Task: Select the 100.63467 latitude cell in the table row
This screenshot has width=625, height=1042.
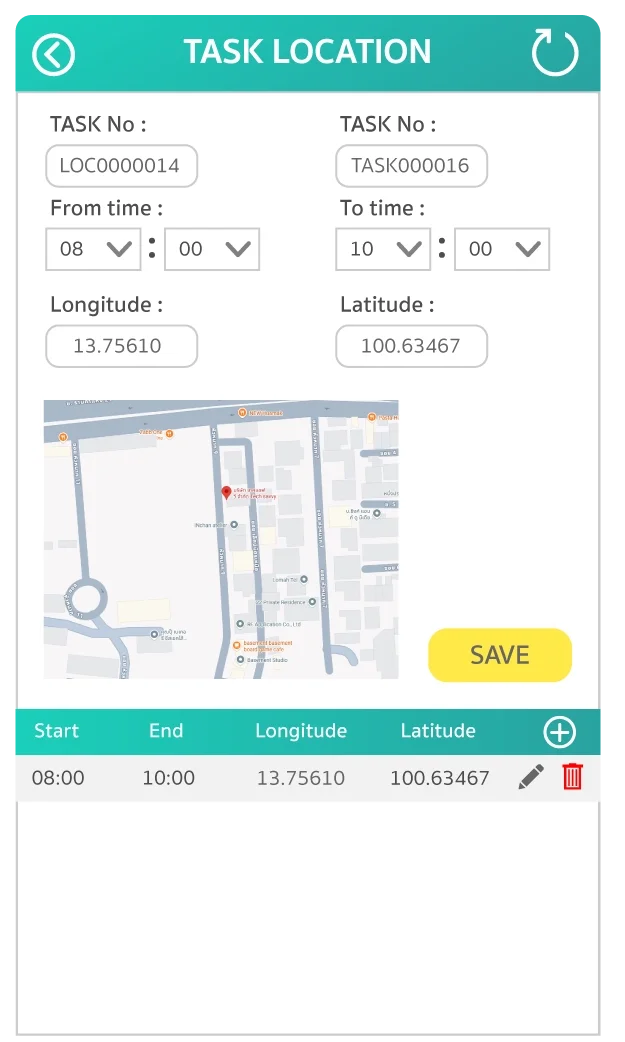Action: [439, 778]
